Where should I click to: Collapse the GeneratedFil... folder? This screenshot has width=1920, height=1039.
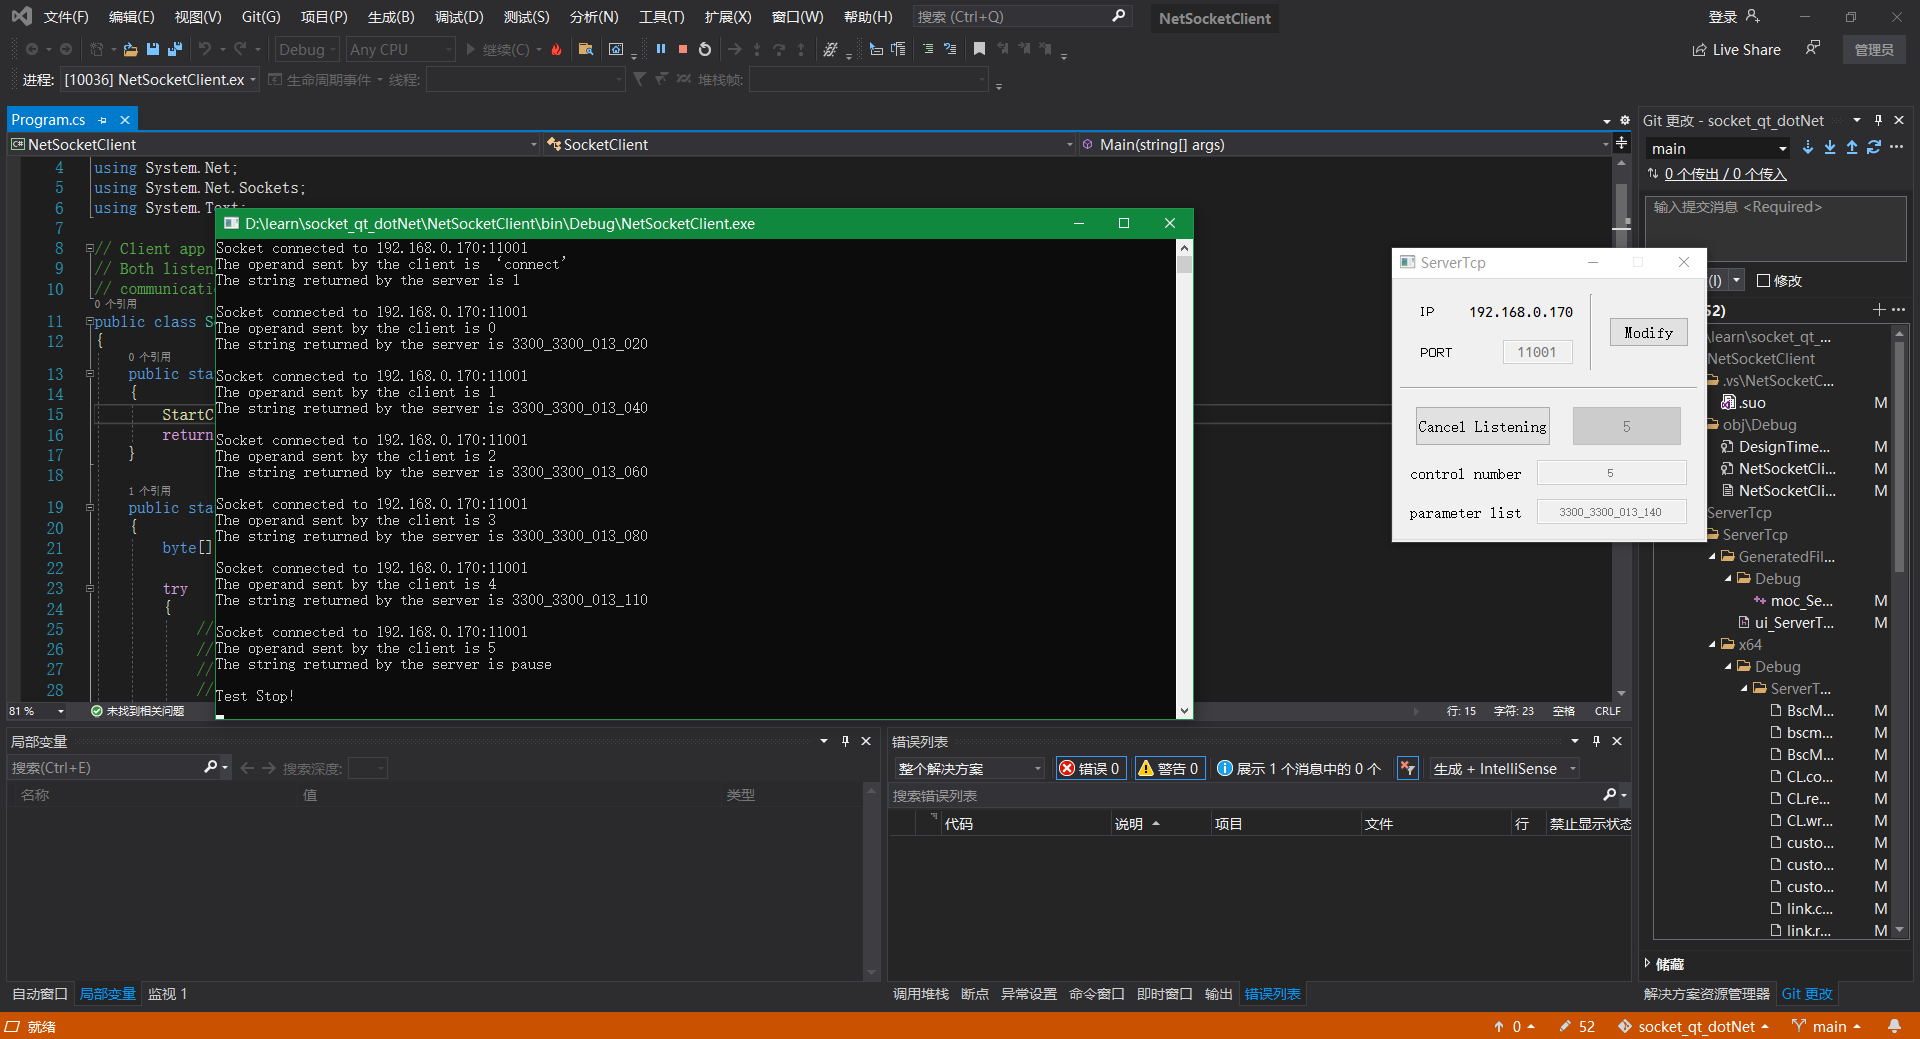(1713, 556)
